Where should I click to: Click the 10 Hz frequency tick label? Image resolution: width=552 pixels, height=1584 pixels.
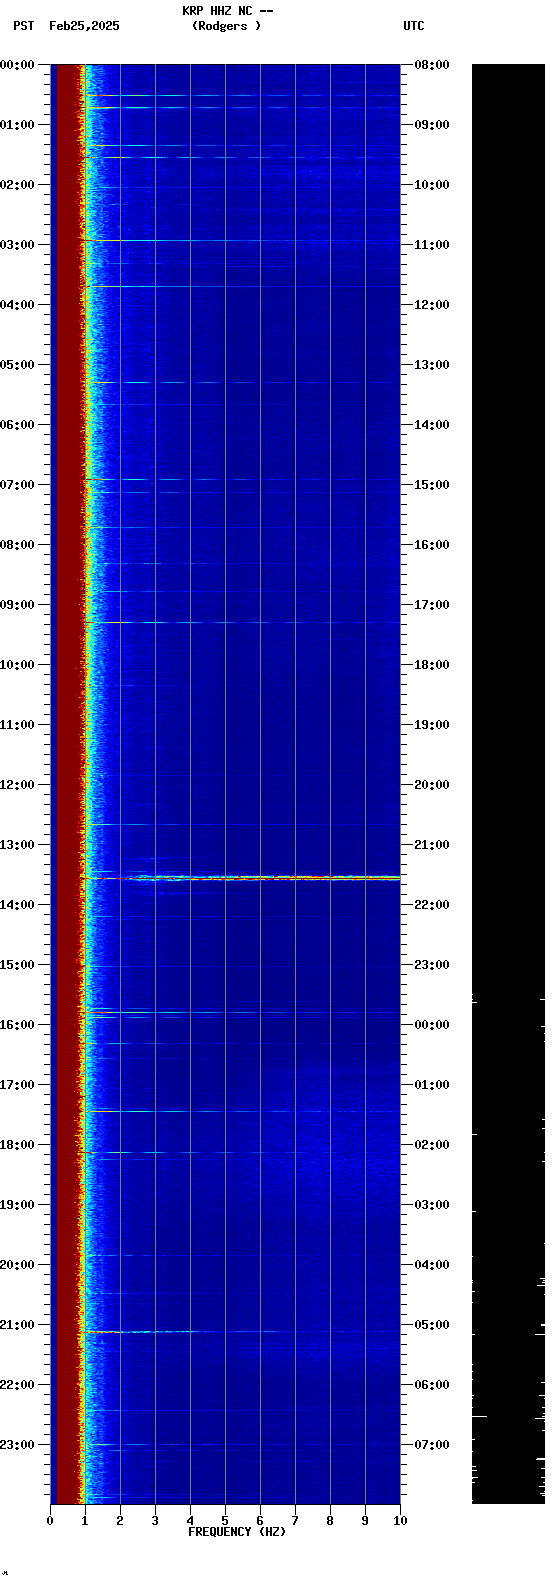[x=400, y=1521]
